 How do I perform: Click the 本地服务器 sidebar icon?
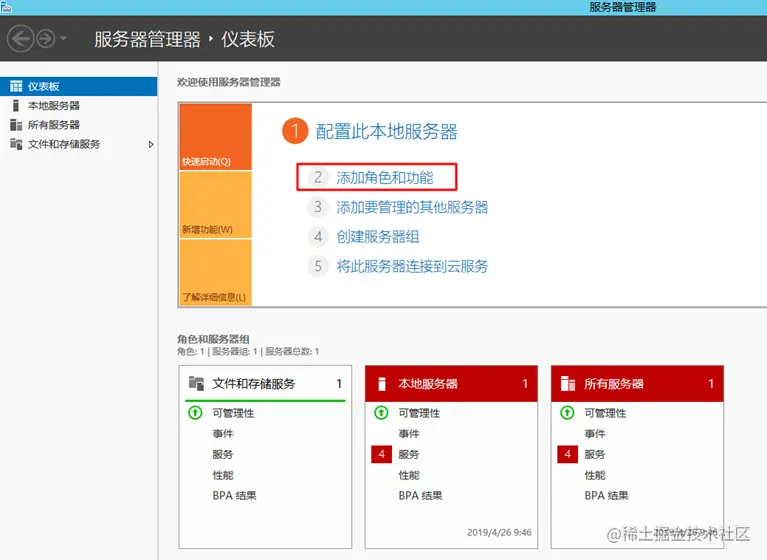coord(16,106)
